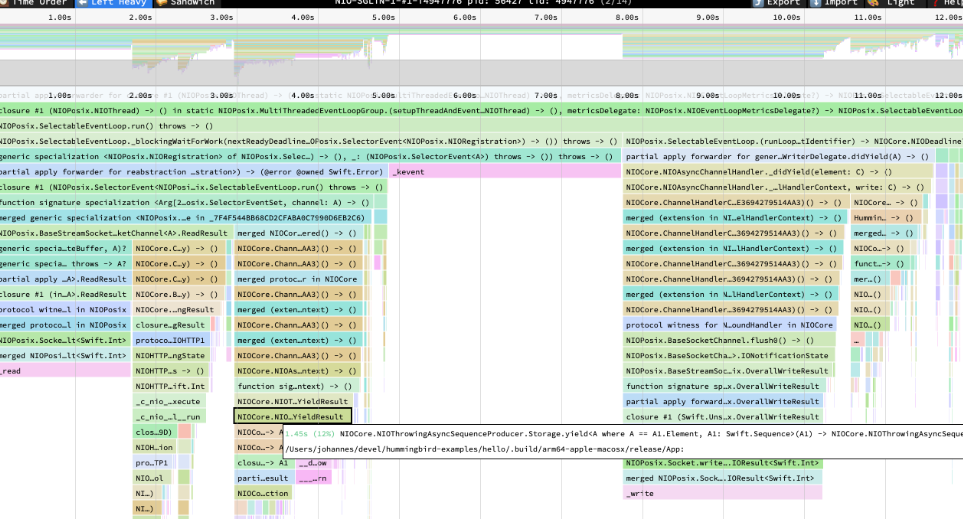Select the parti…esult frame
The width and height of the screenshot is (963, 520).
[x=264, y=478]
